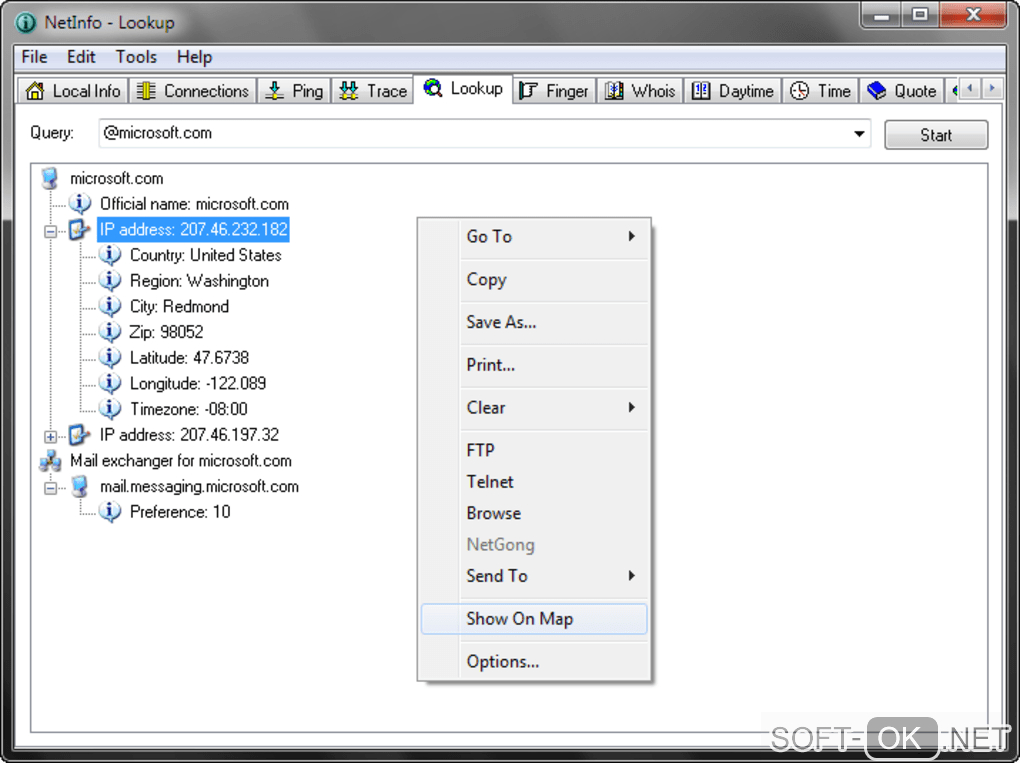This screenshot has width=1020, height=763.
Task: Click the icon beside IP address 207.46.232.182
Action: point(79,230)
